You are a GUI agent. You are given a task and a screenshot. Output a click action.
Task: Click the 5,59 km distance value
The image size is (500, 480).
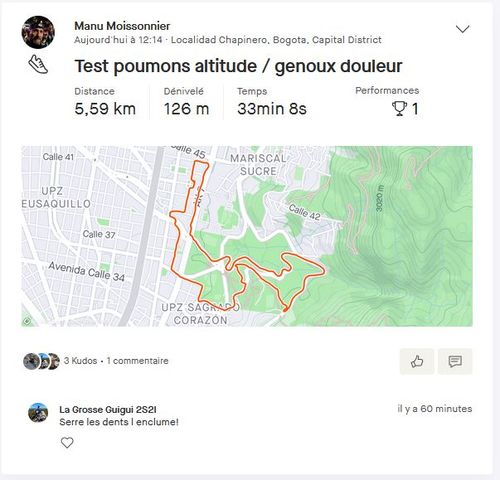105,109
